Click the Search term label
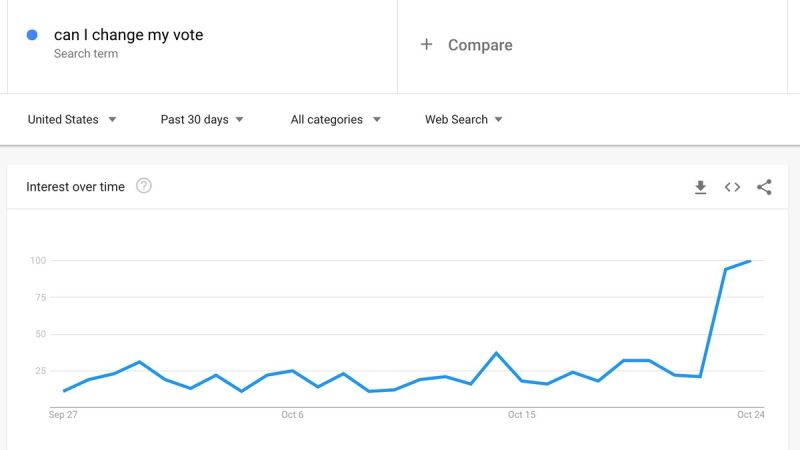This screenshot has height=450, width=800. click(x=86, y=54)
